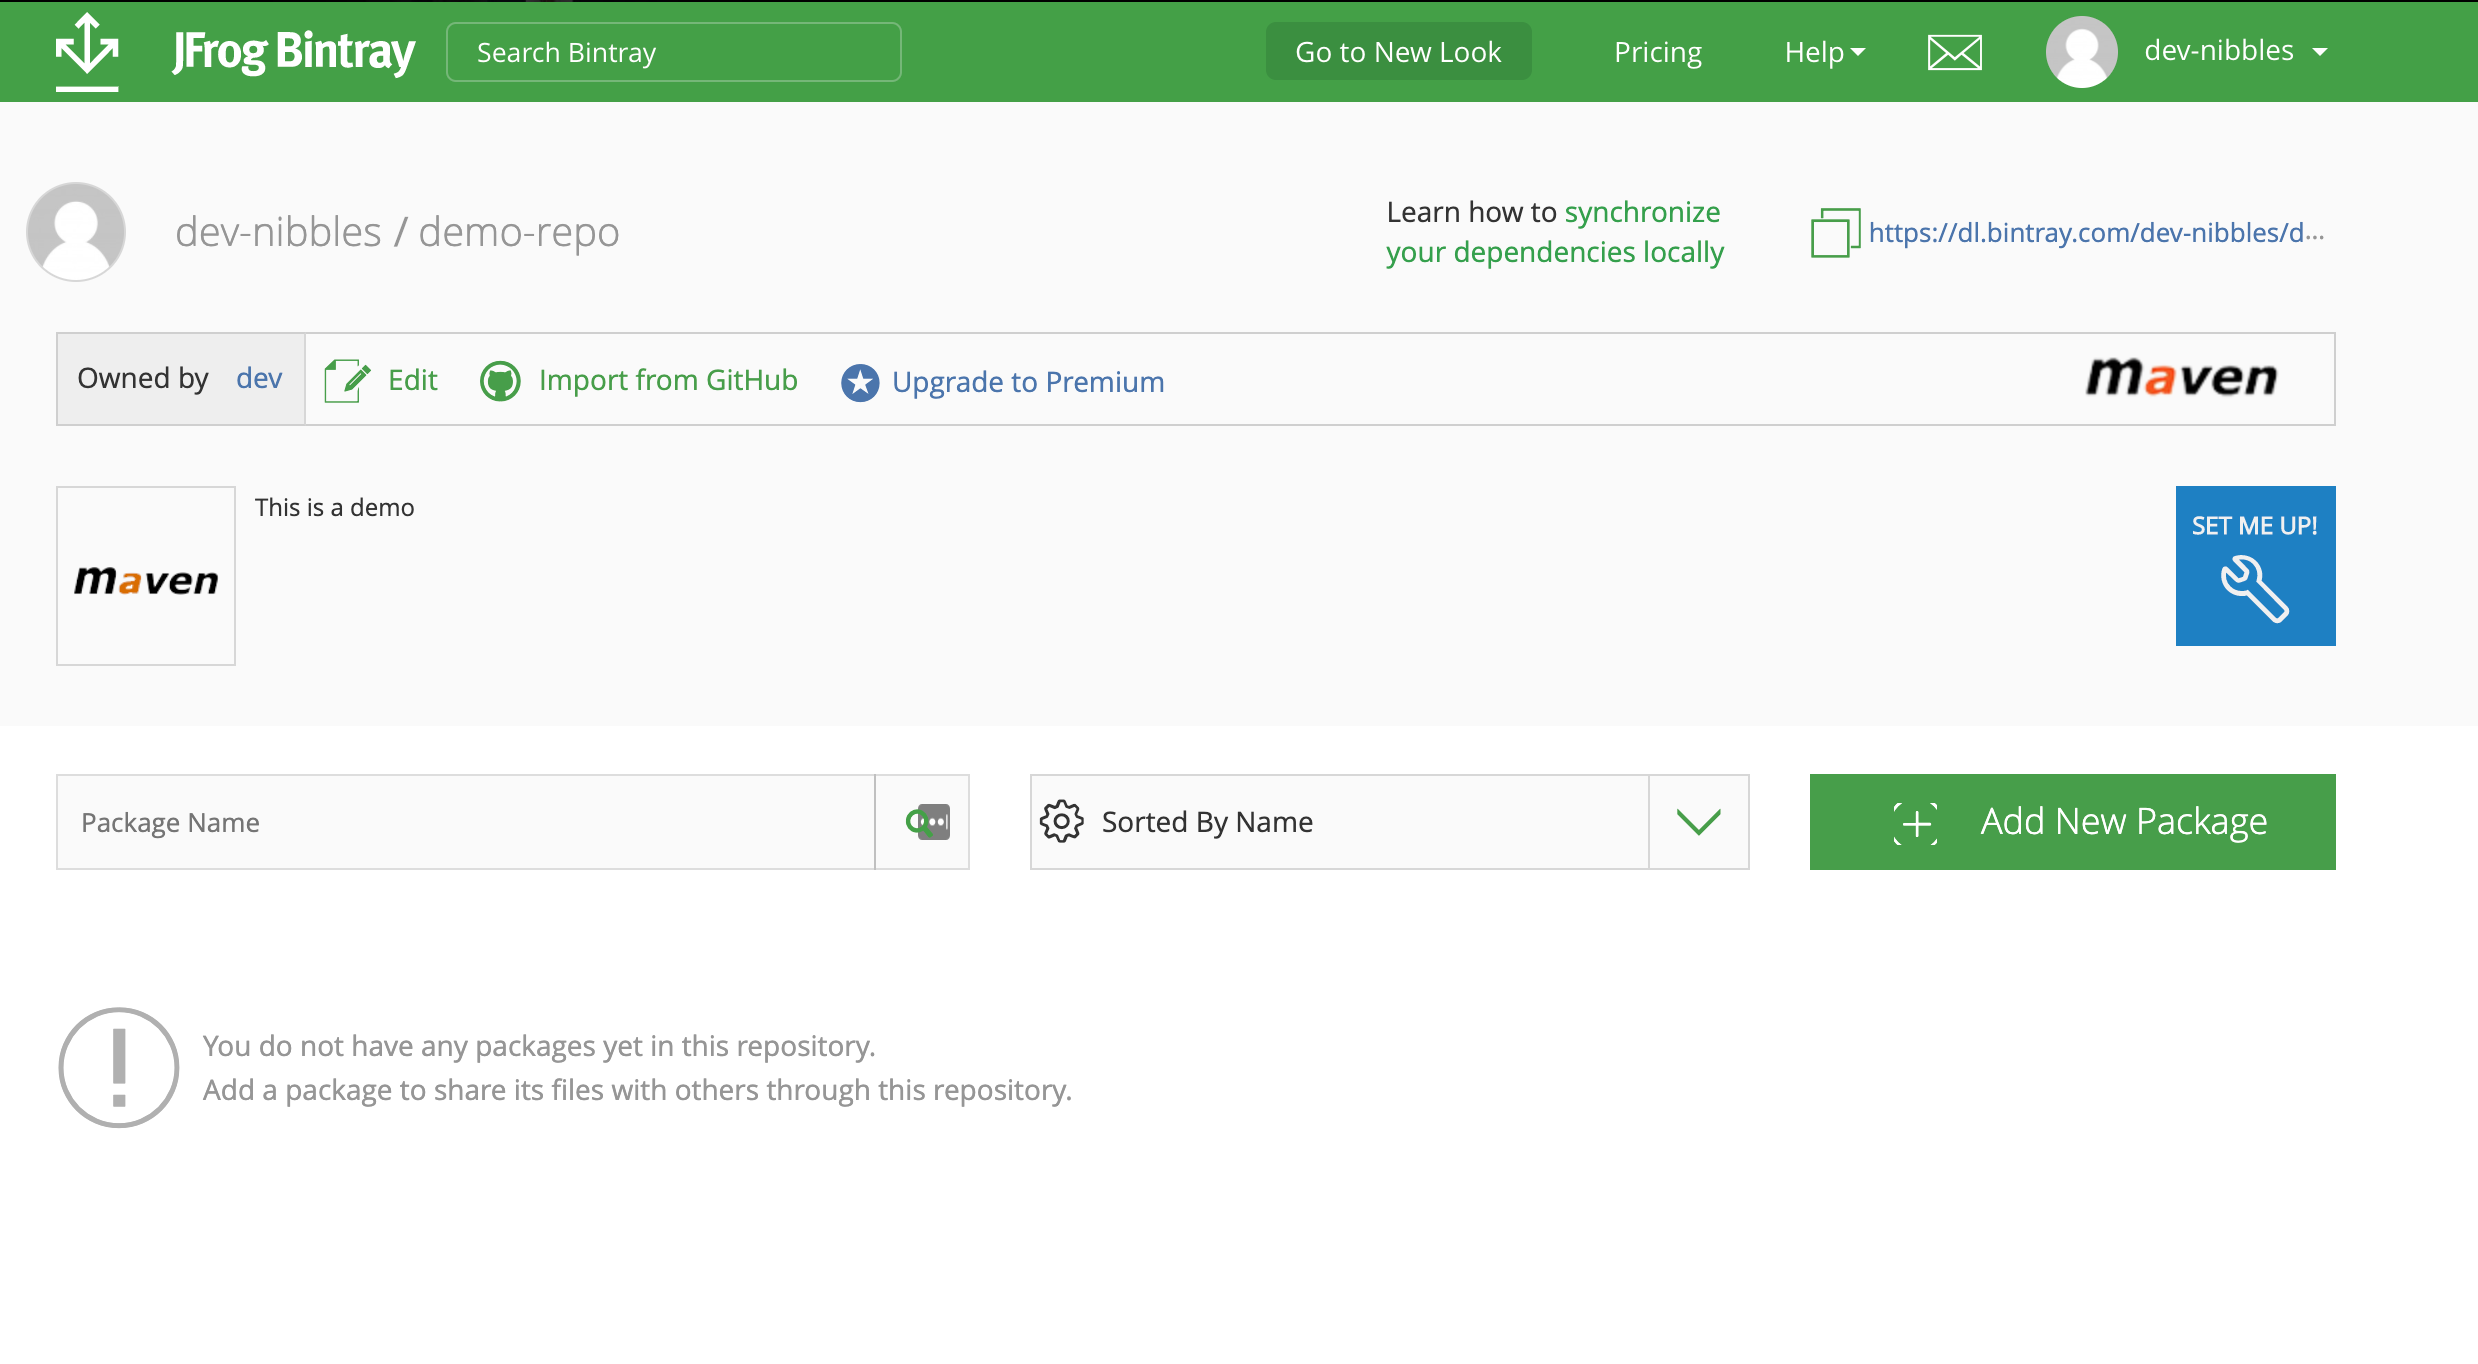Open the mail envelope icon
Screen dimensions: 2478x1364
(x=1954, y=52)
